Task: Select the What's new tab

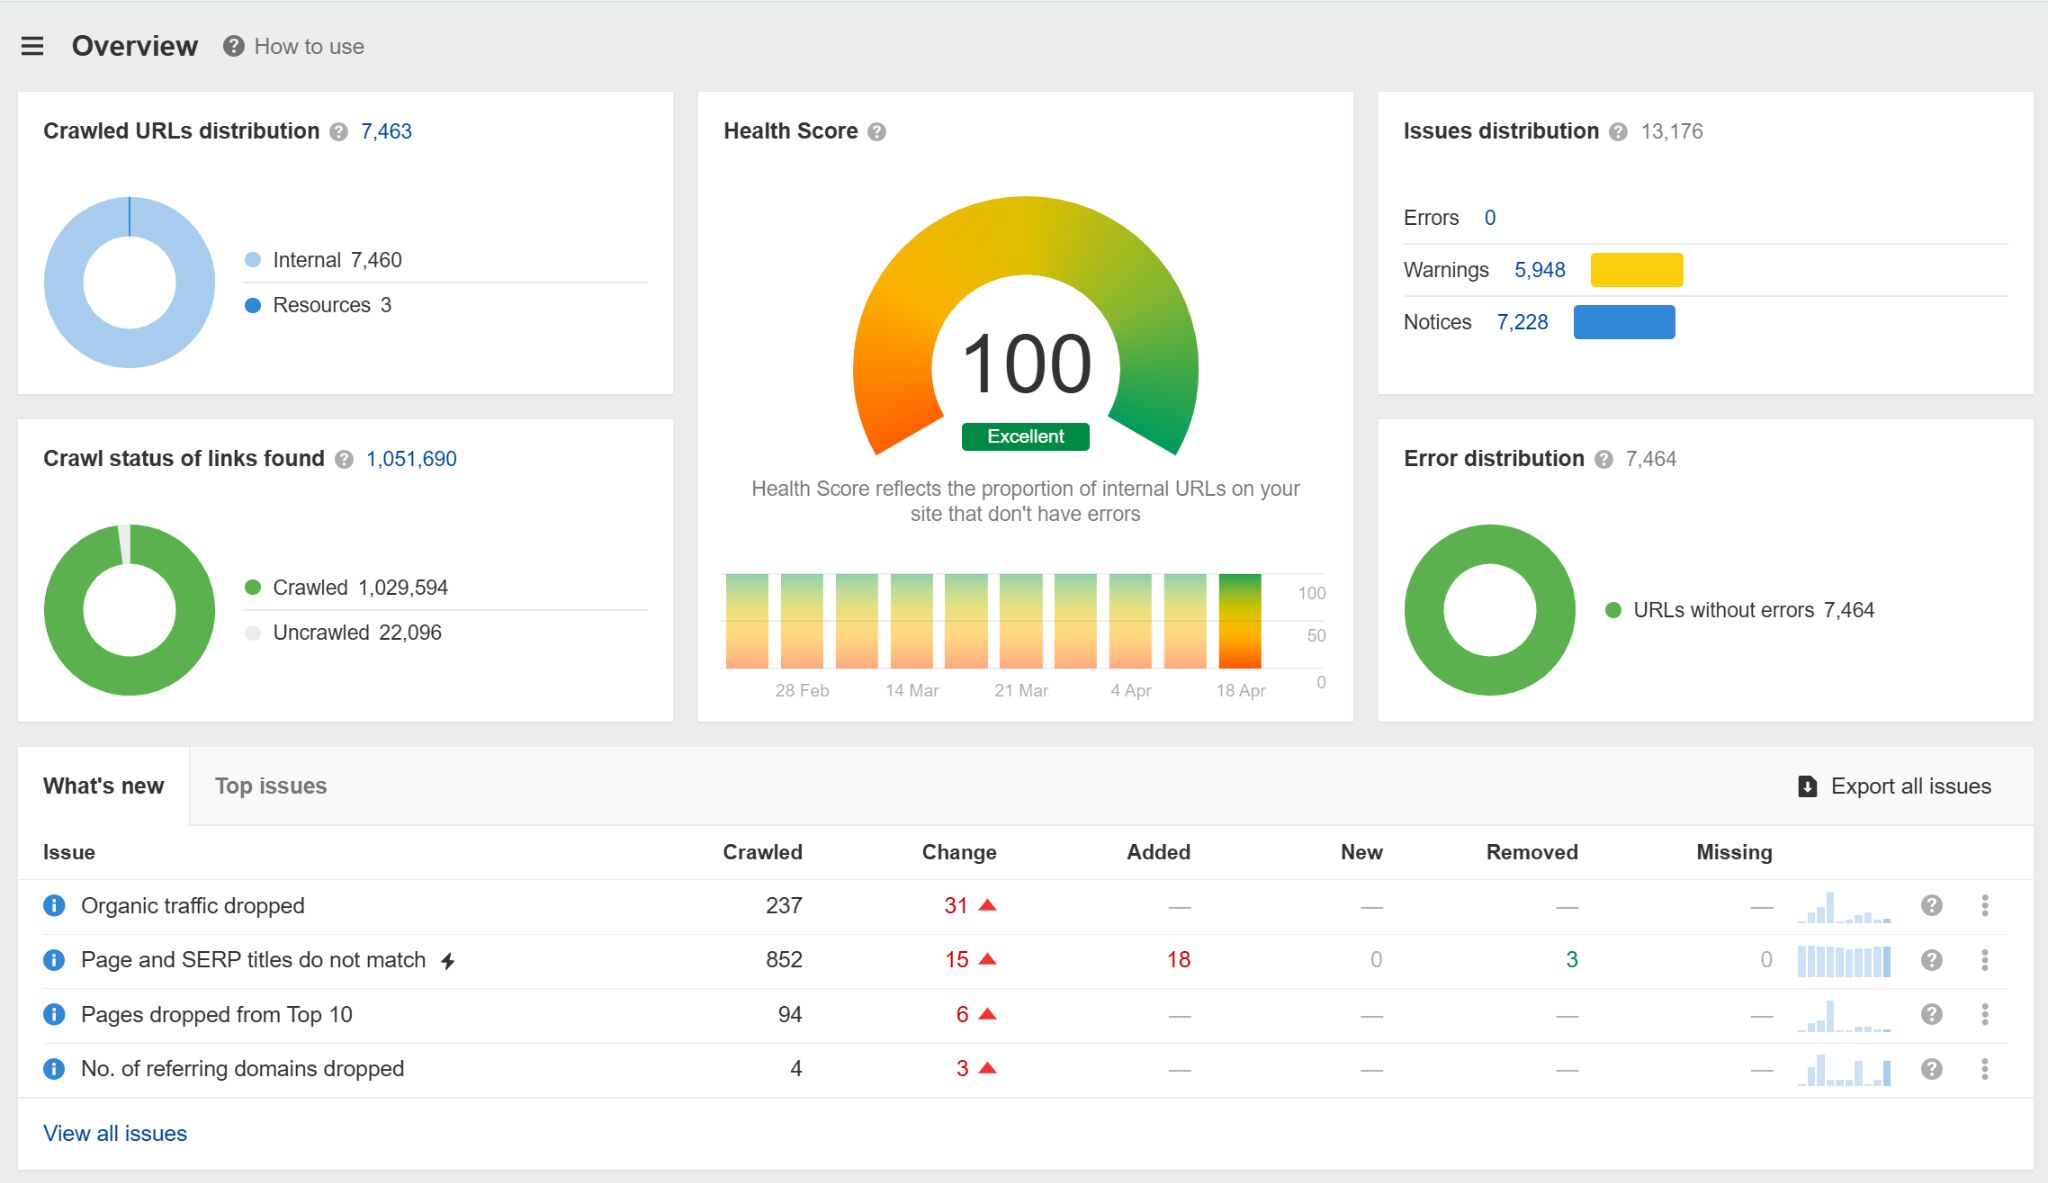Action: (103, 786)
